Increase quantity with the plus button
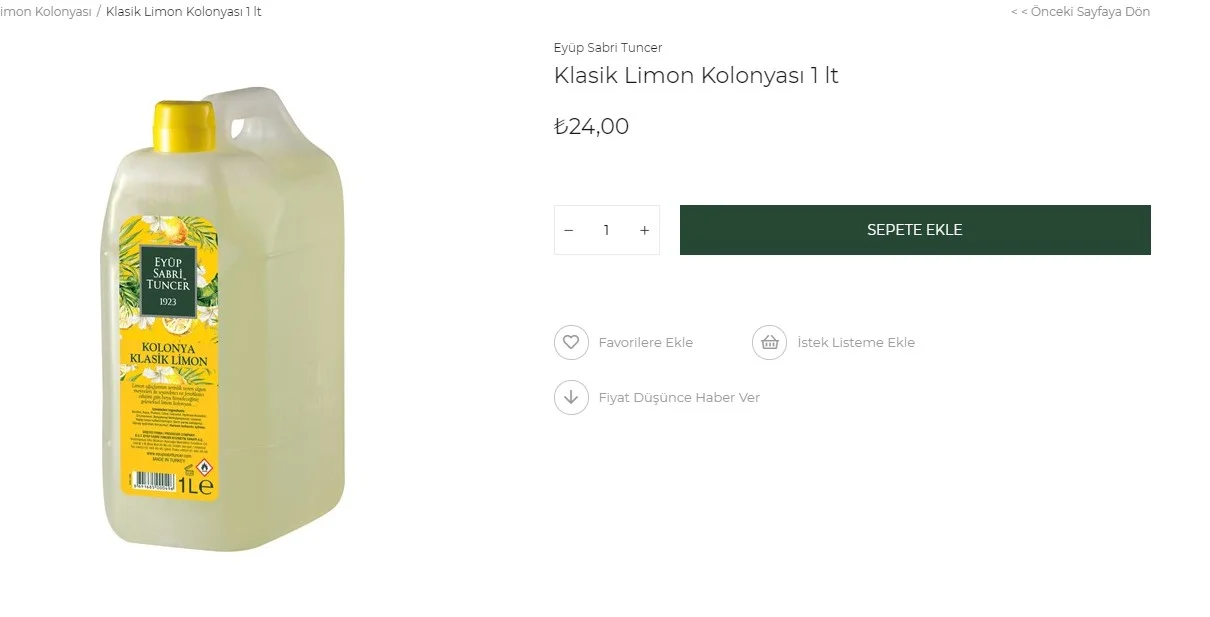This screenshot has width=1210, height=617. pyautogui.click(x=645, y=230)
